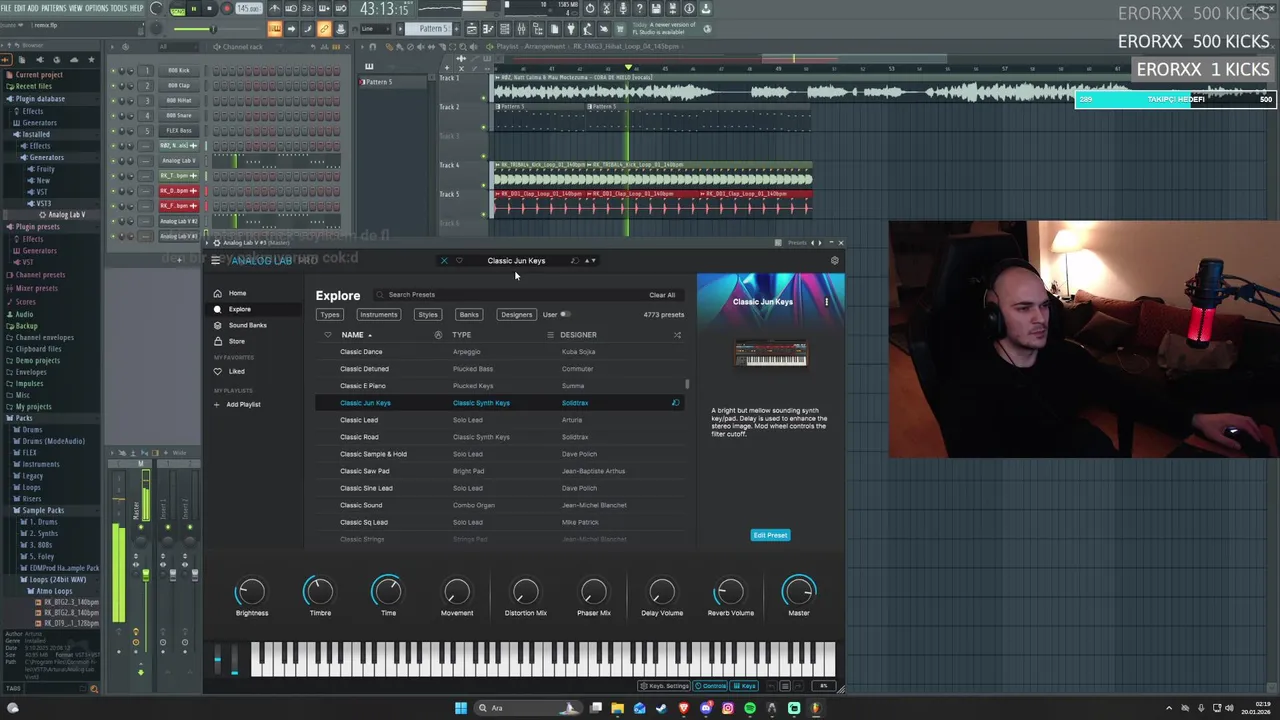Open Brave browser from the taskbar
1280x720 pixels.
pyautogui.click(x=684, y=708)
